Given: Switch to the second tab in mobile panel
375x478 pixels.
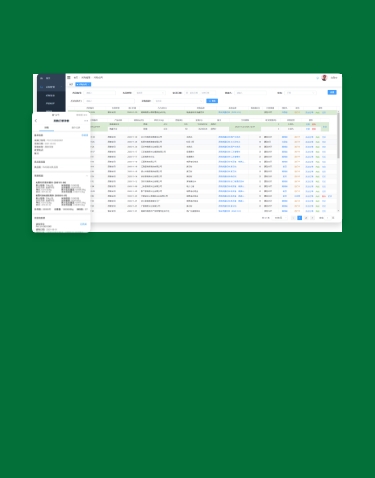Looking at the screenshot, I should point(76,128).
